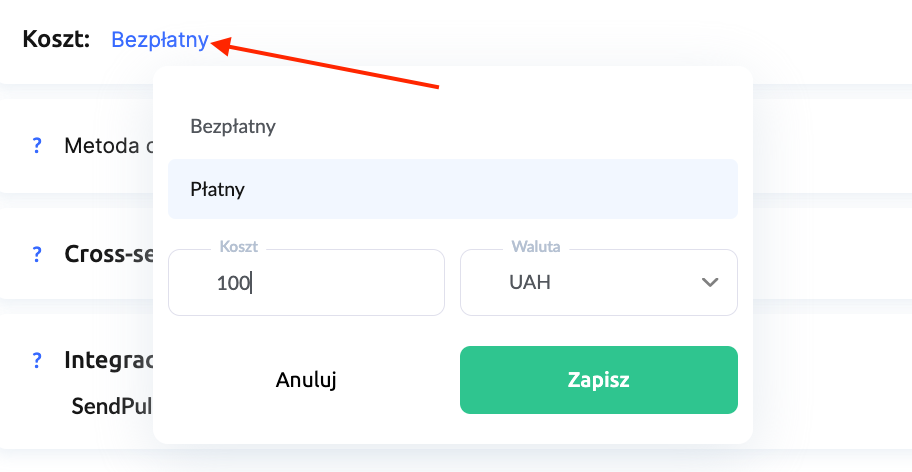
Task: Click the UAH currency value
Action: tap(530, 283)
